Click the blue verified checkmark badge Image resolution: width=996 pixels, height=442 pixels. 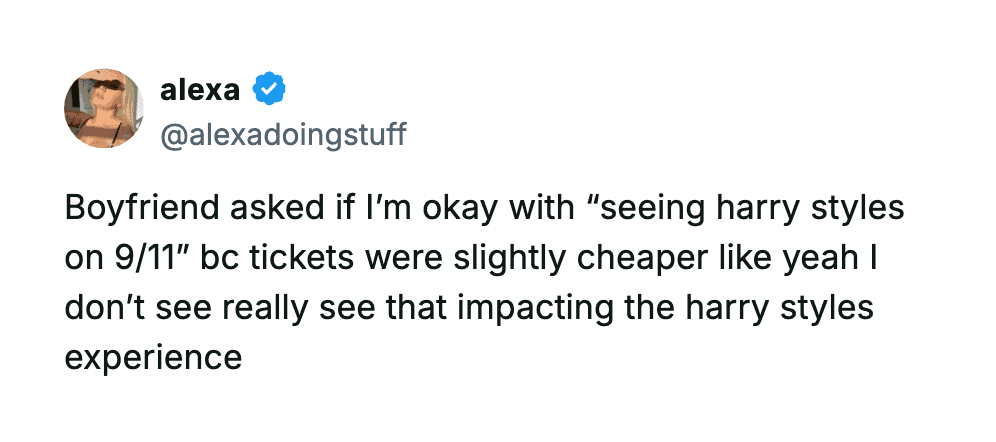pyautogui.click(x=268, y=90)
